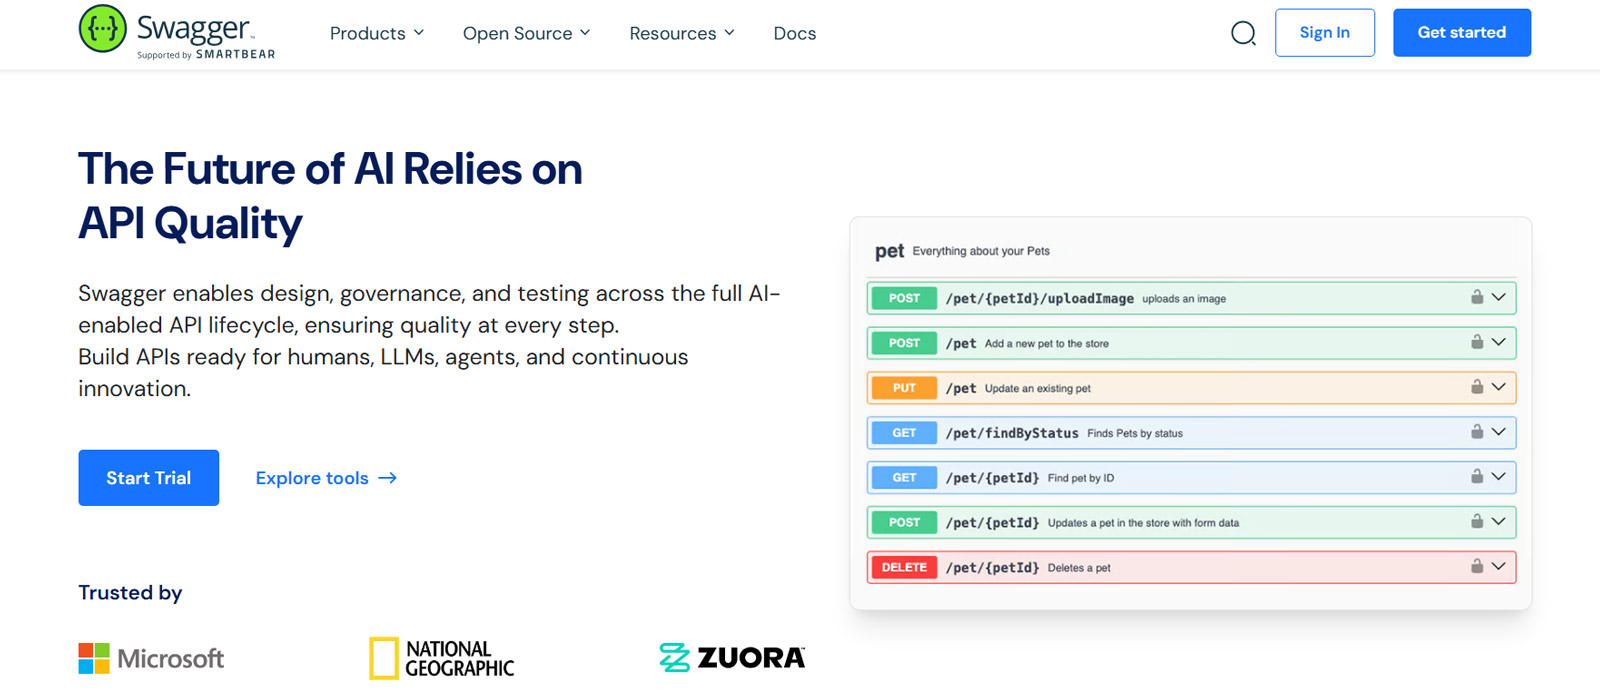Open the Products dropdown menu
The image size is (1600, 697).
[x=377, y=33]
